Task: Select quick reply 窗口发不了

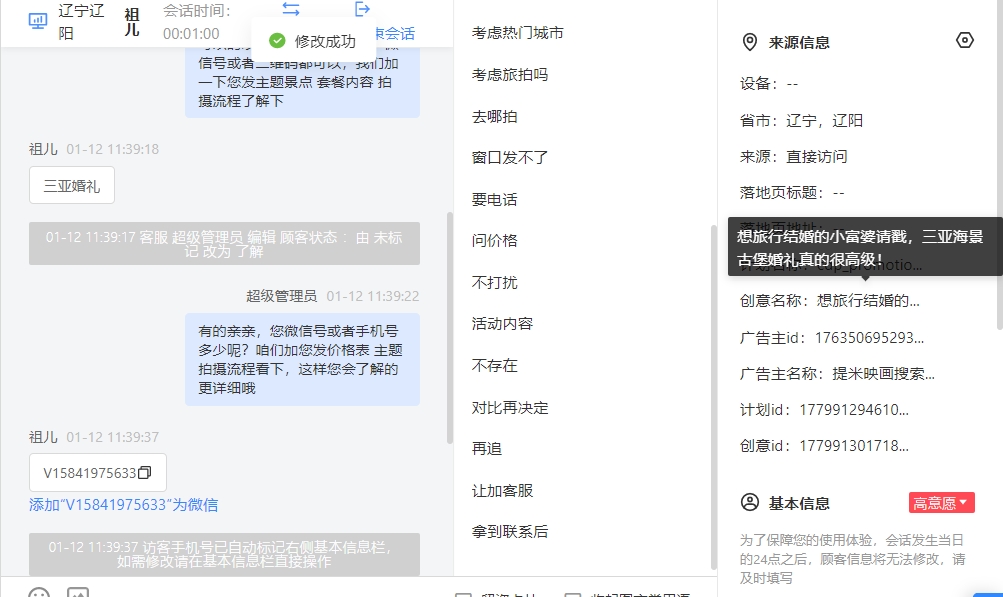Action: coord(510,157)
